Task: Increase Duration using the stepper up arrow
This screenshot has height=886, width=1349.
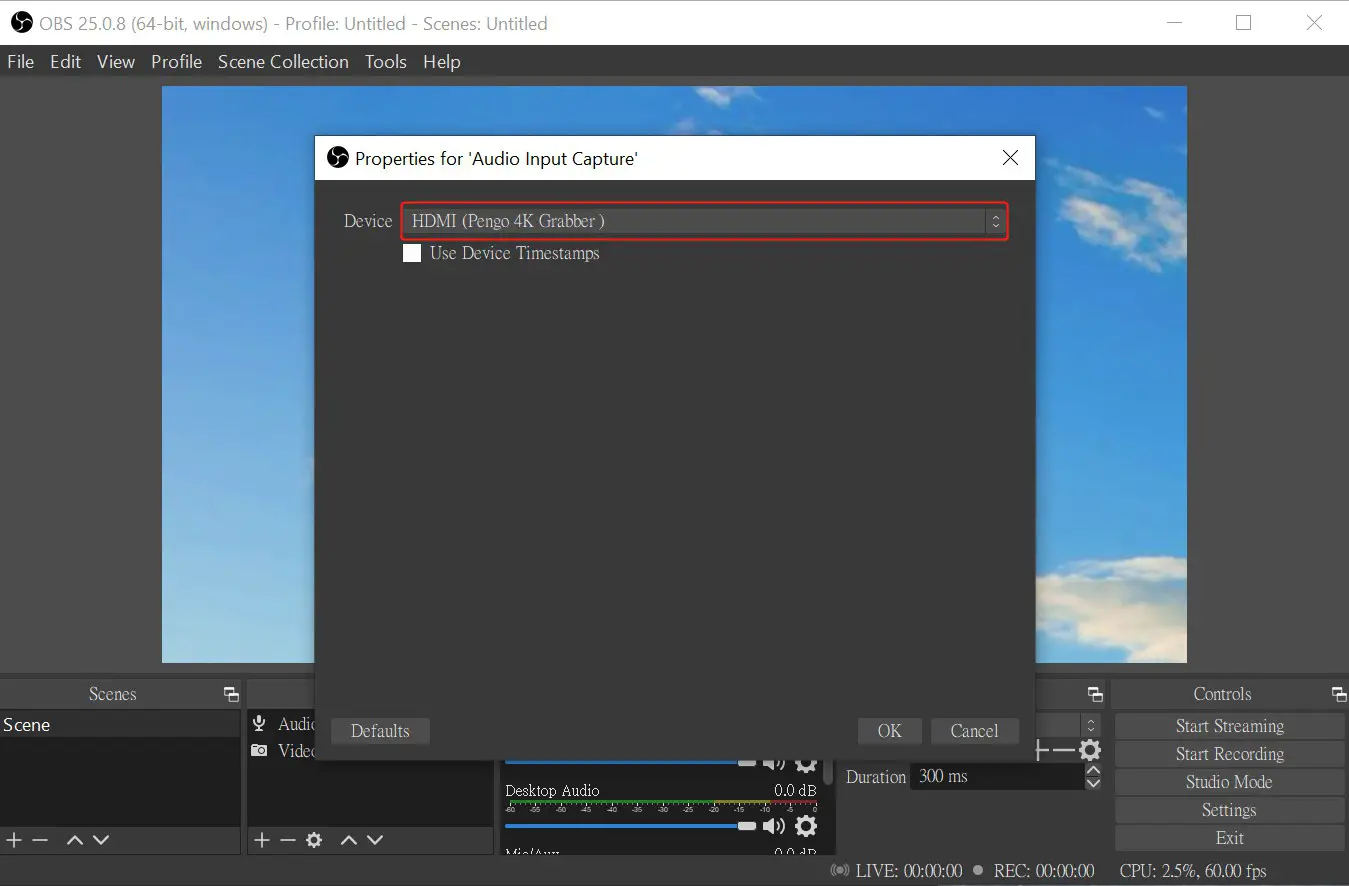Action: pos(1094,770)
